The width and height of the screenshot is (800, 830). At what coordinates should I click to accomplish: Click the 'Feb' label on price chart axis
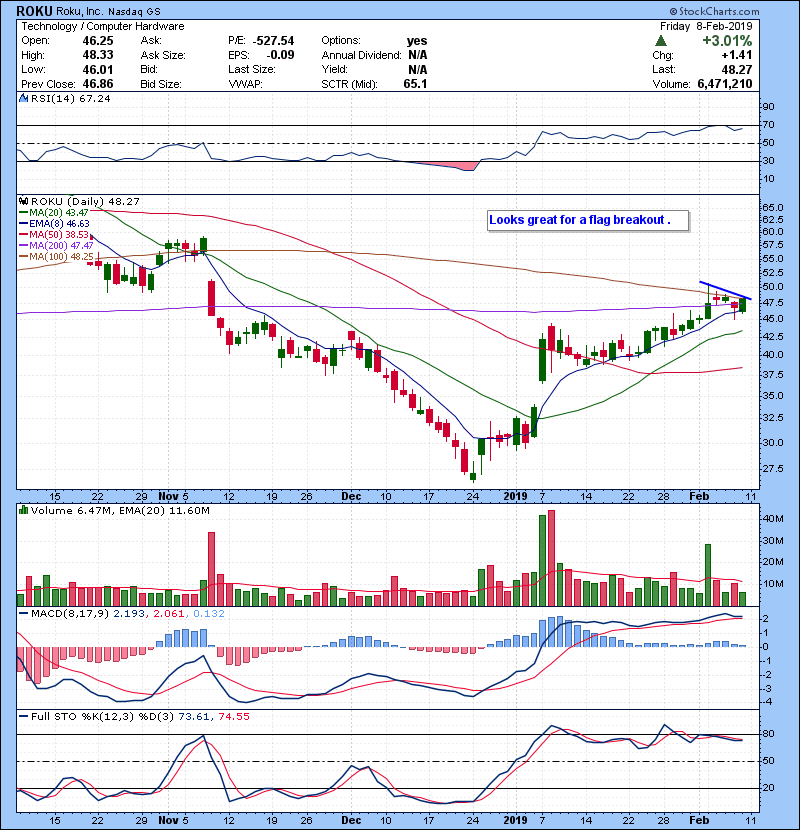point(699,496)
